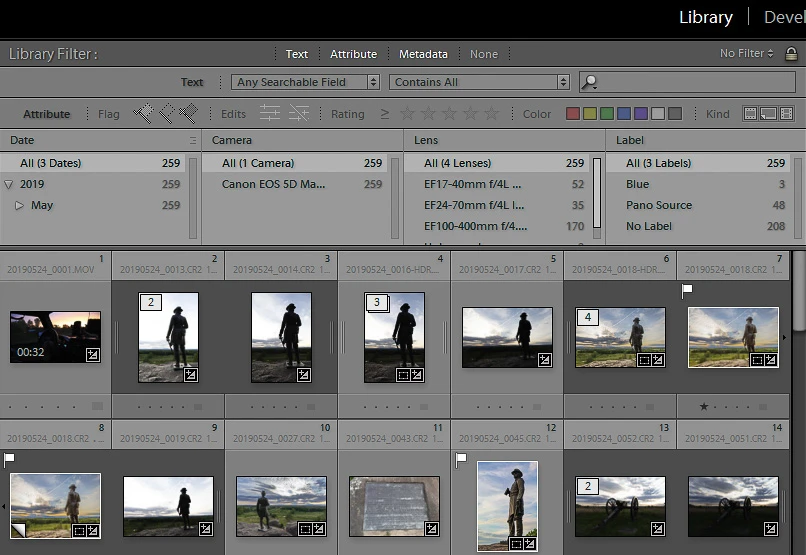Screen dimensions: 806x555
Task: Filter by unedited photos icon
Action: coord(299,113)
